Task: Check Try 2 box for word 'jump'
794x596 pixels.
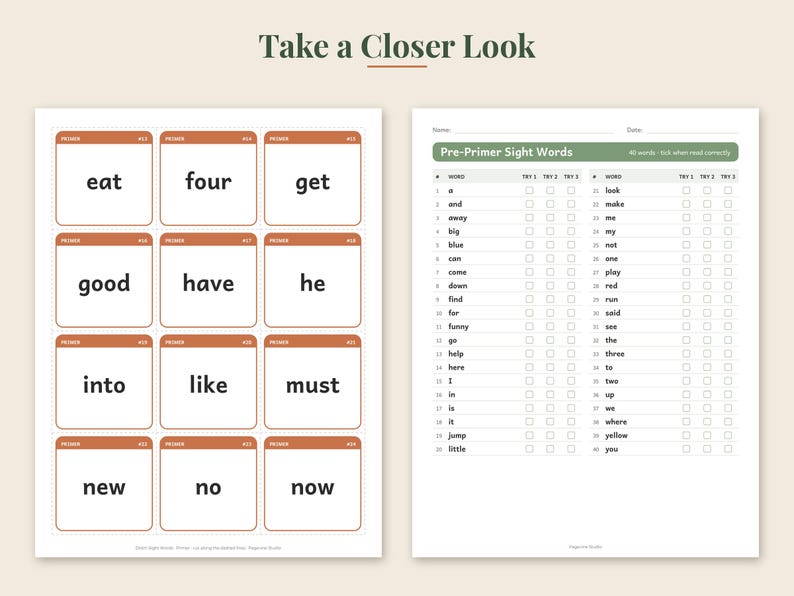Action: 550,435
